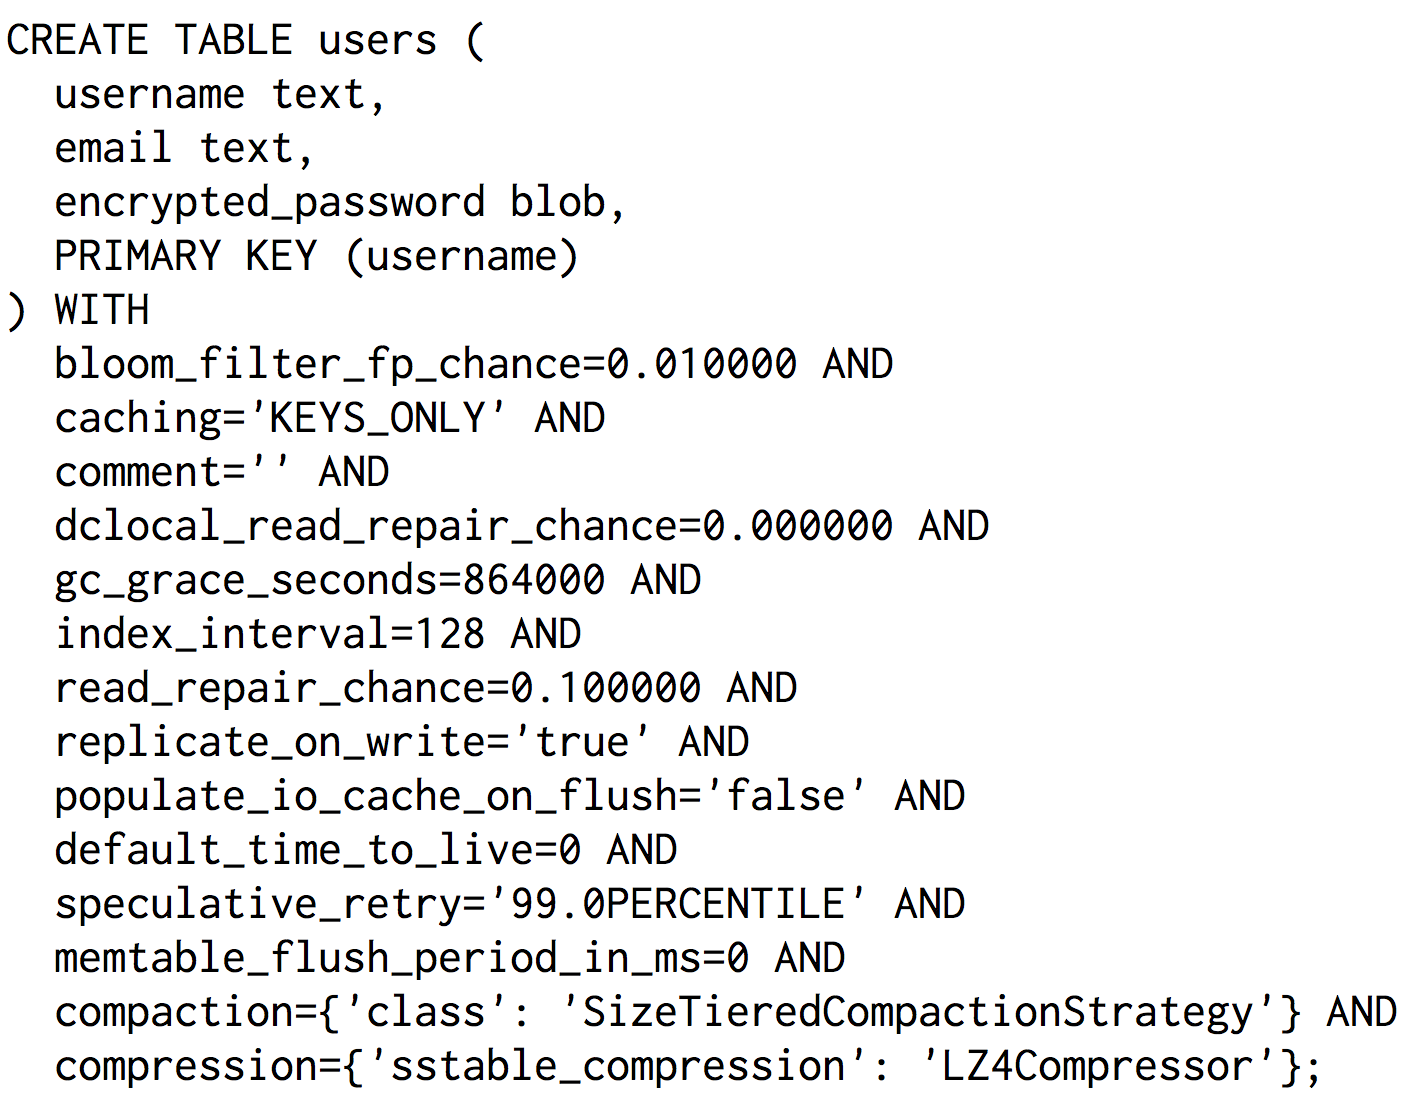This screenshot has width=1416, height=1108.
Task: Click the WITH keyword
Action: point(102,310)
